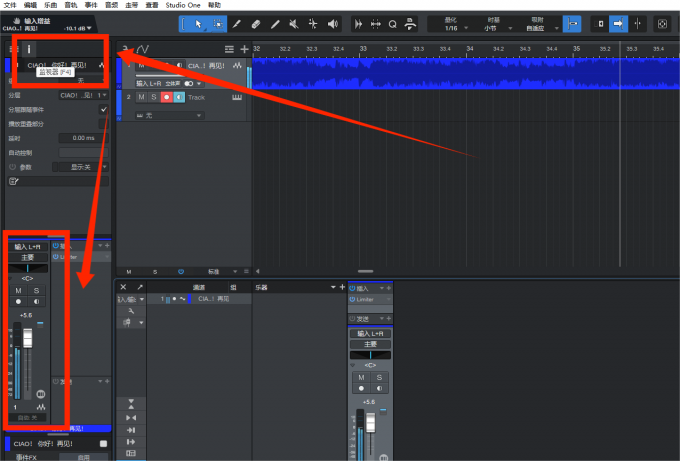680x461 pixels.
Task: Toggle the 播放重叠部分 checkbox
Action: (x=104, y=124)
